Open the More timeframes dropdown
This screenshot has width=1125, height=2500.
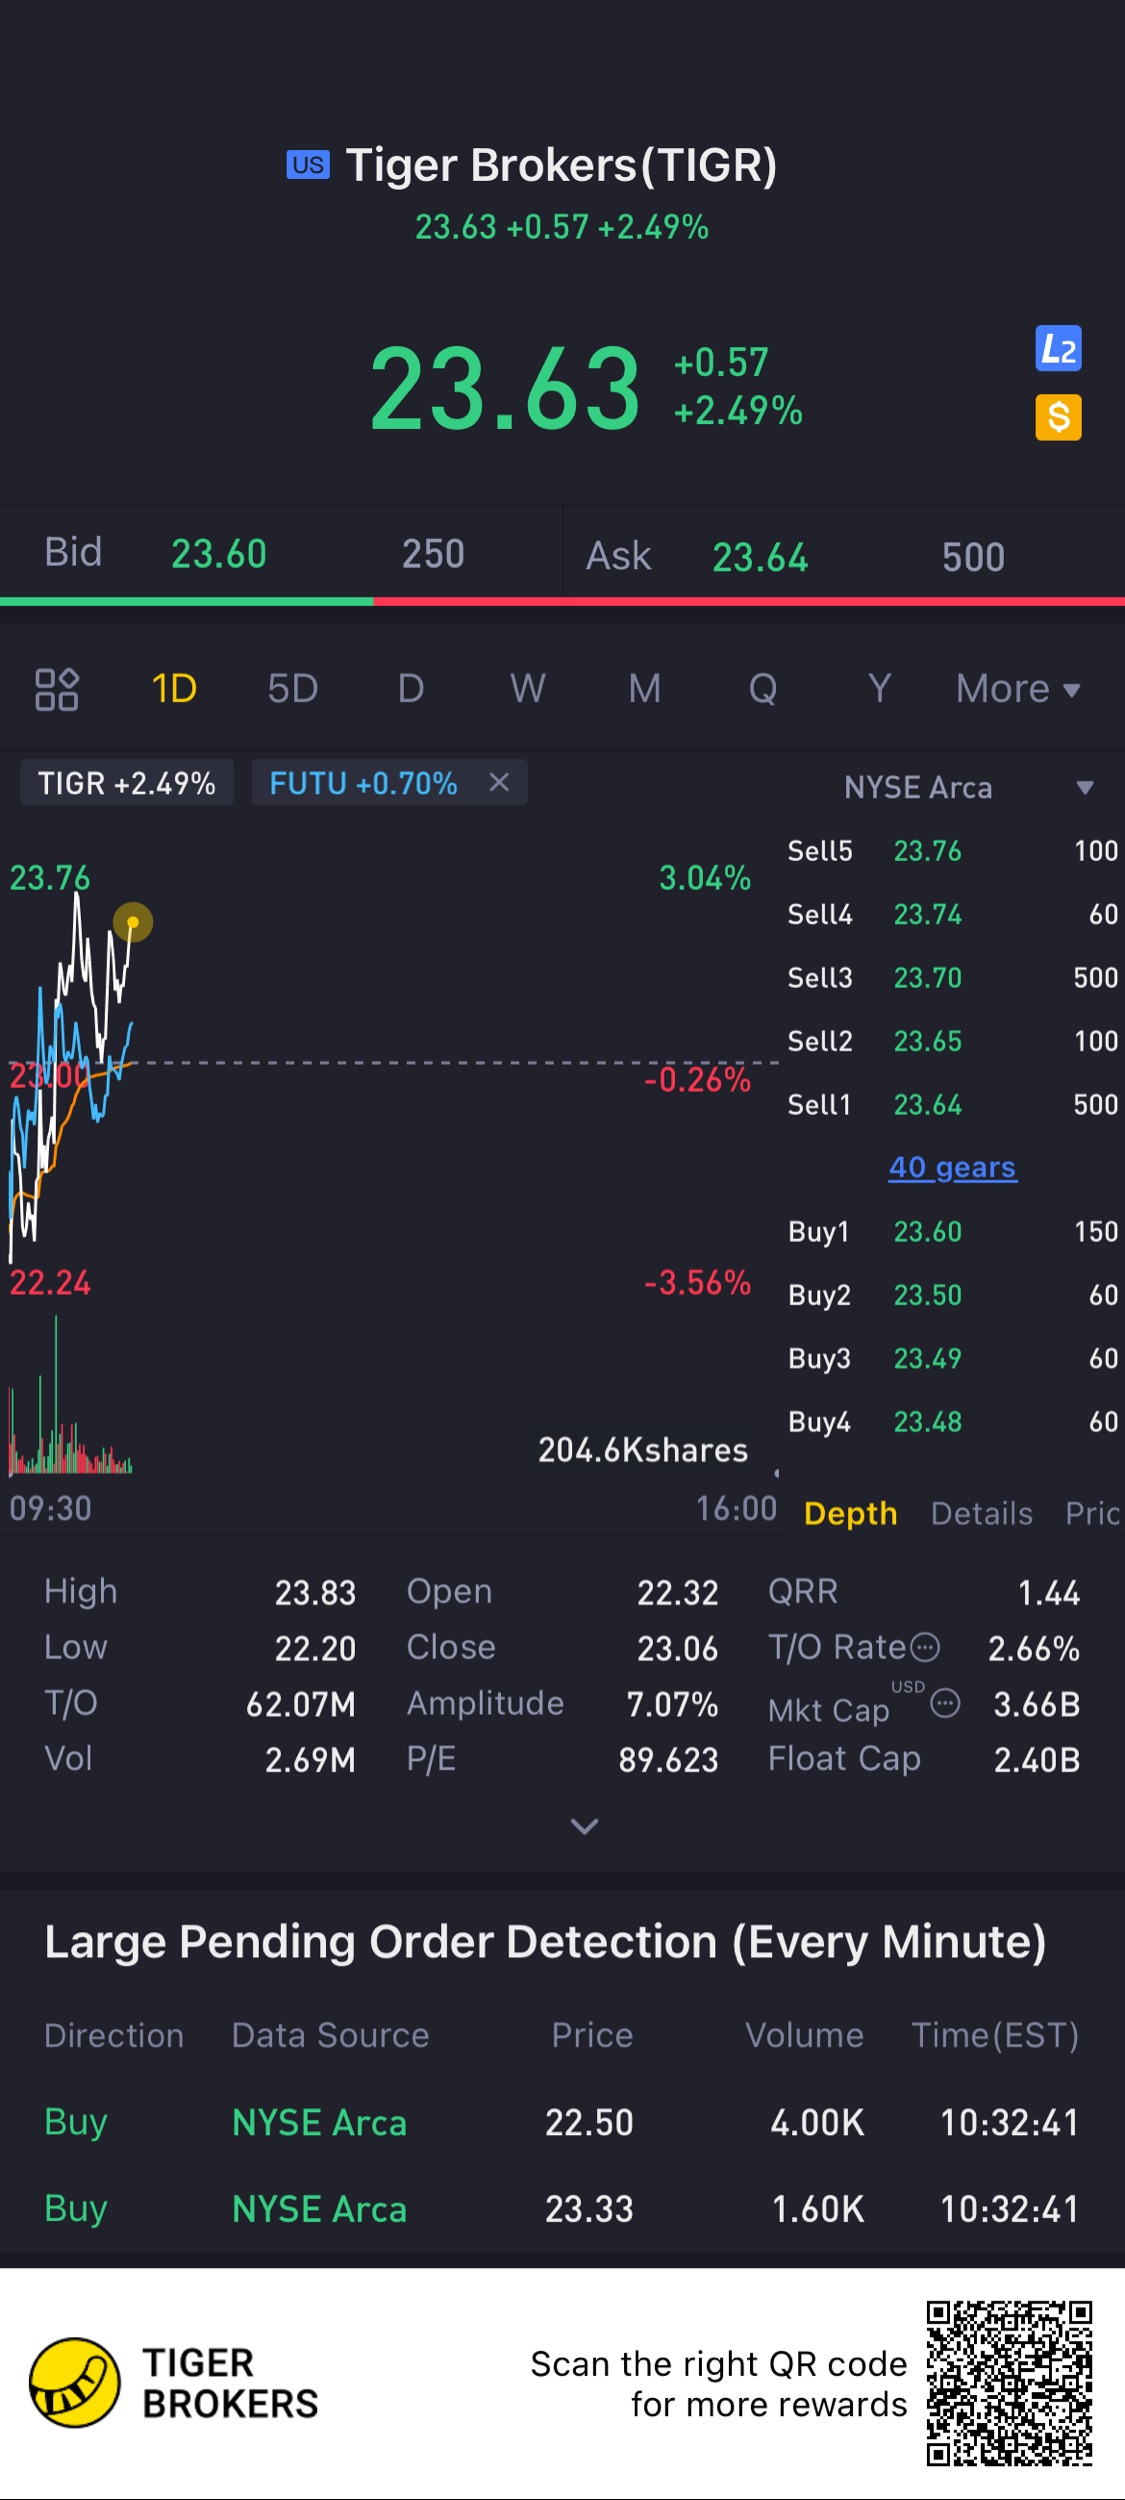click(1017, 689)
